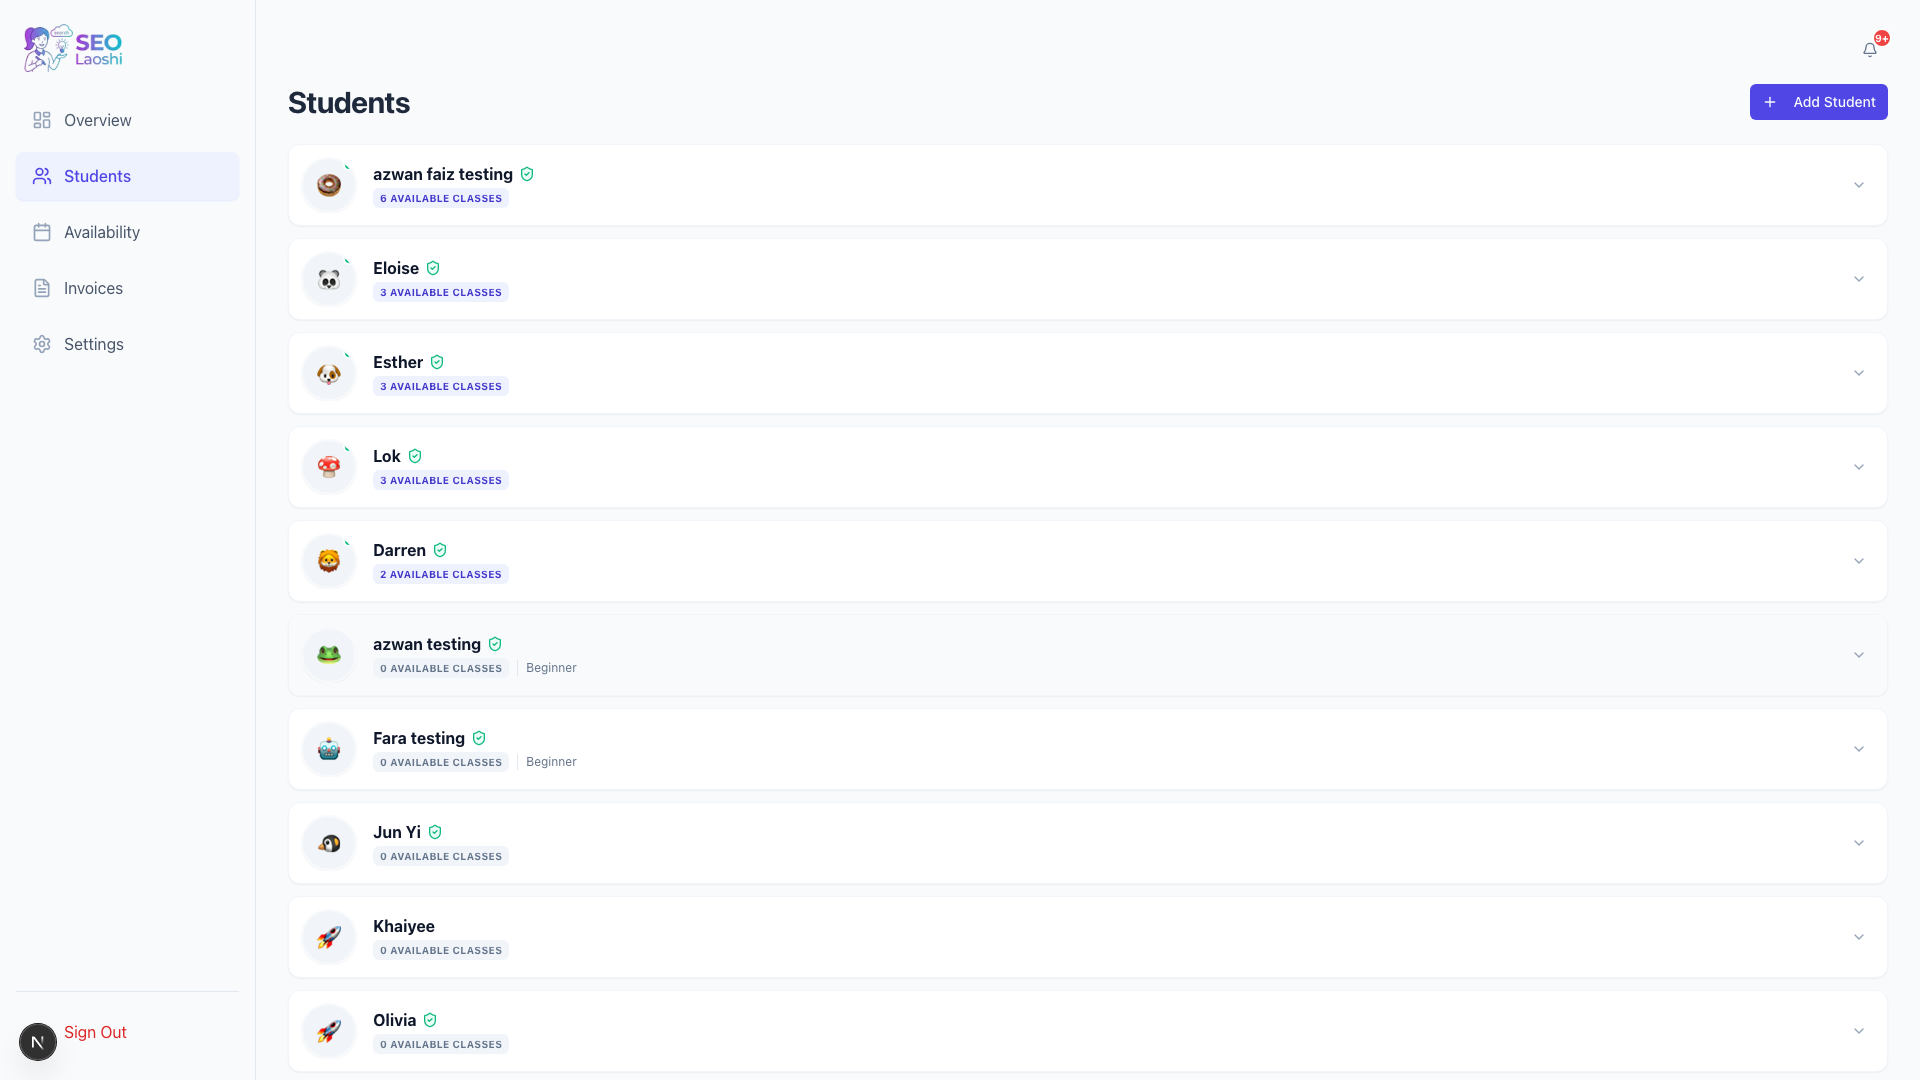Image resolution: width=1920 pixels, height=1080 pixels.
Task: Expand azwan faiz testing's details
Action: click(x=1858, y=185)
